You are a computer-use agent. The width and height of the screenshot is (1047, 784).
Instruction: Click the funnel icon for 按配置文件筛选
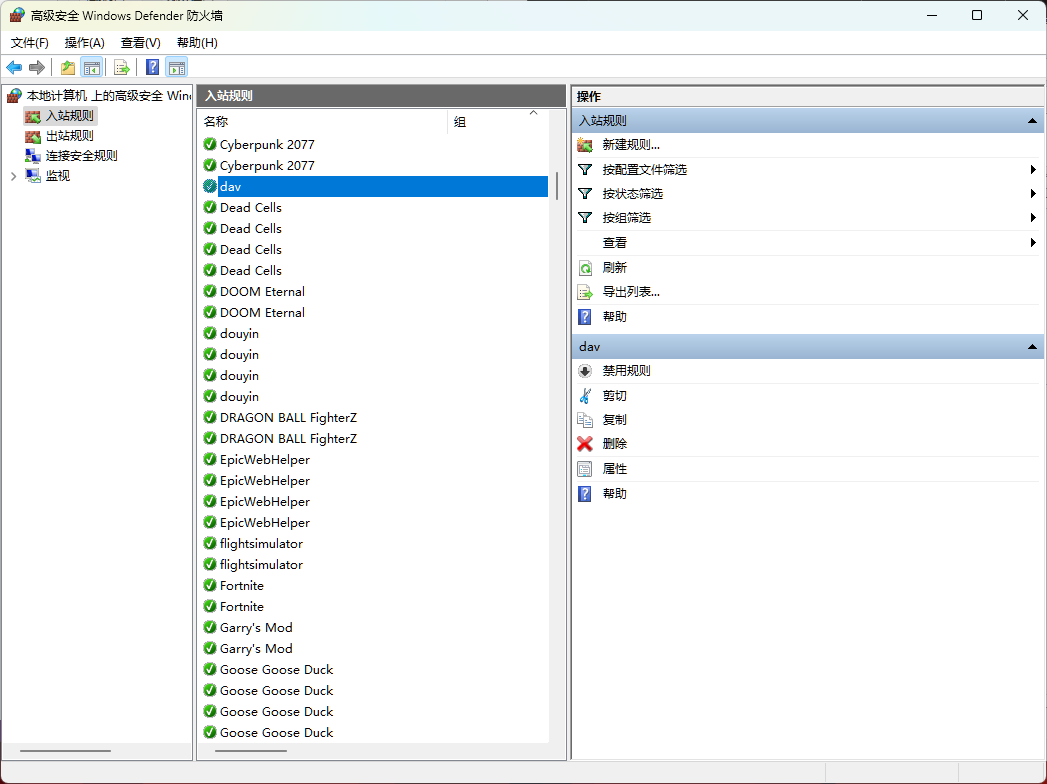pos(585,170)
